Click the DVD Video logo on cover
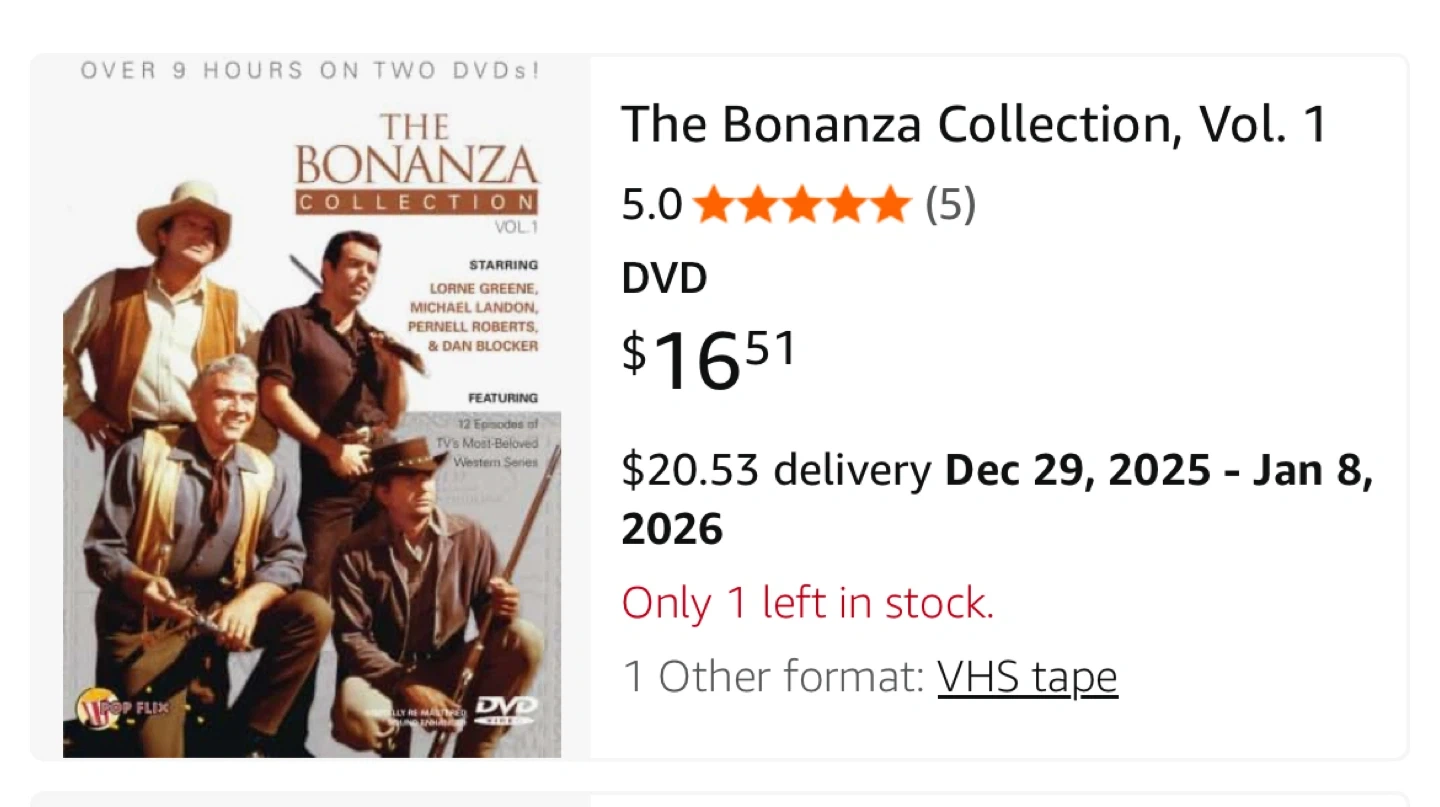 [x=505, y=708]
